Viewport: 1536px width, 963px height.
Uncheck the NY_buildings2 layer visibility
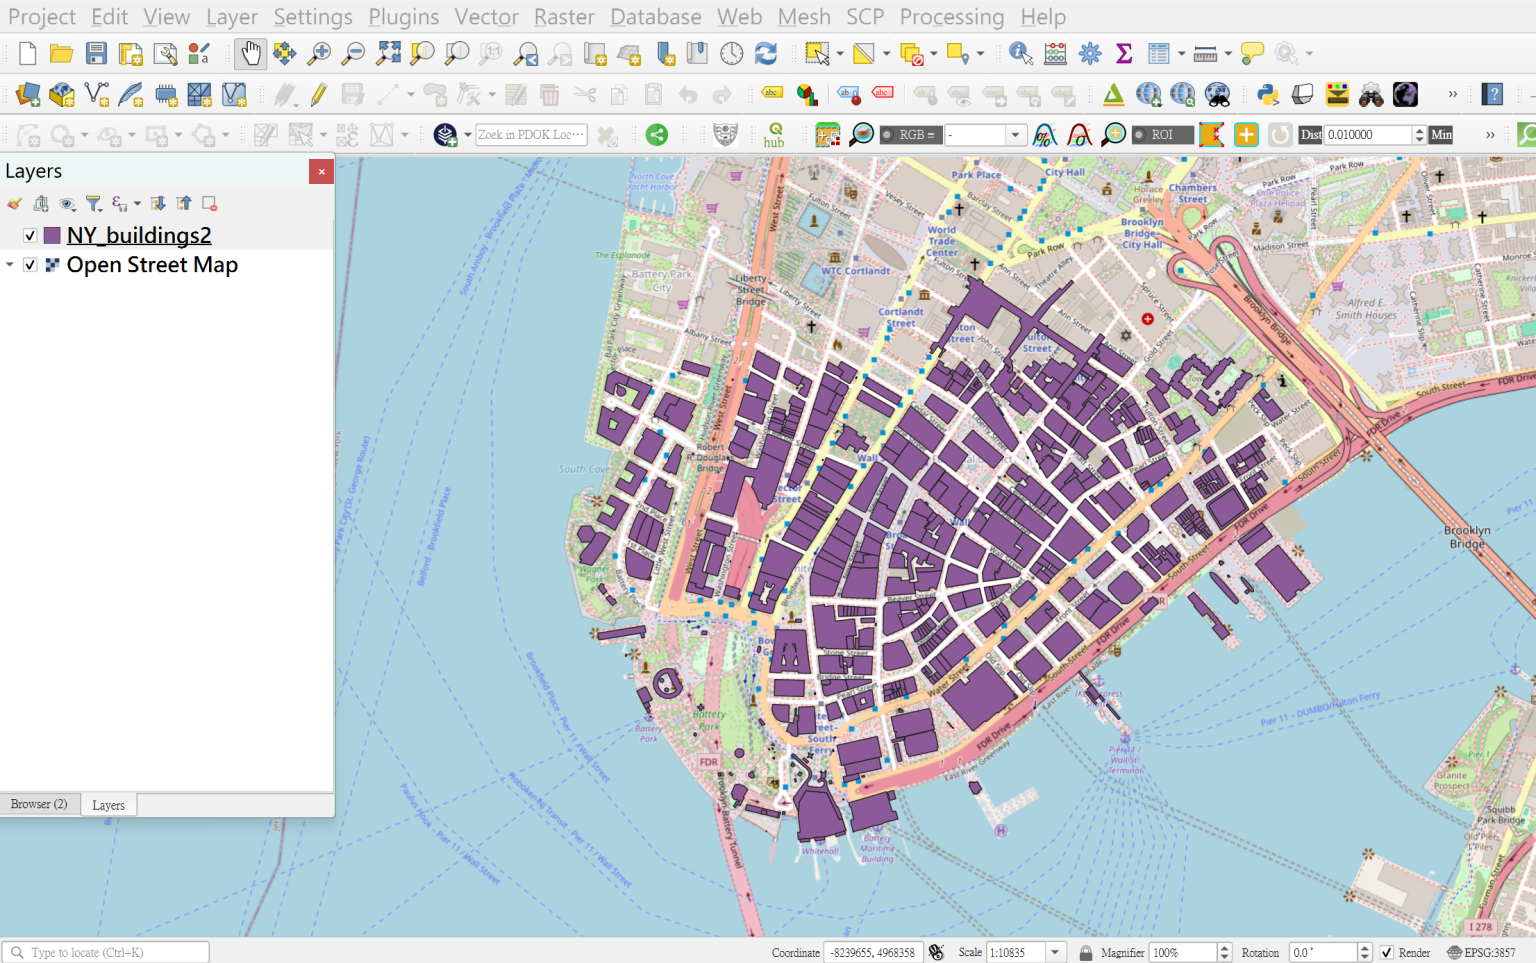(x=29, y=235)
